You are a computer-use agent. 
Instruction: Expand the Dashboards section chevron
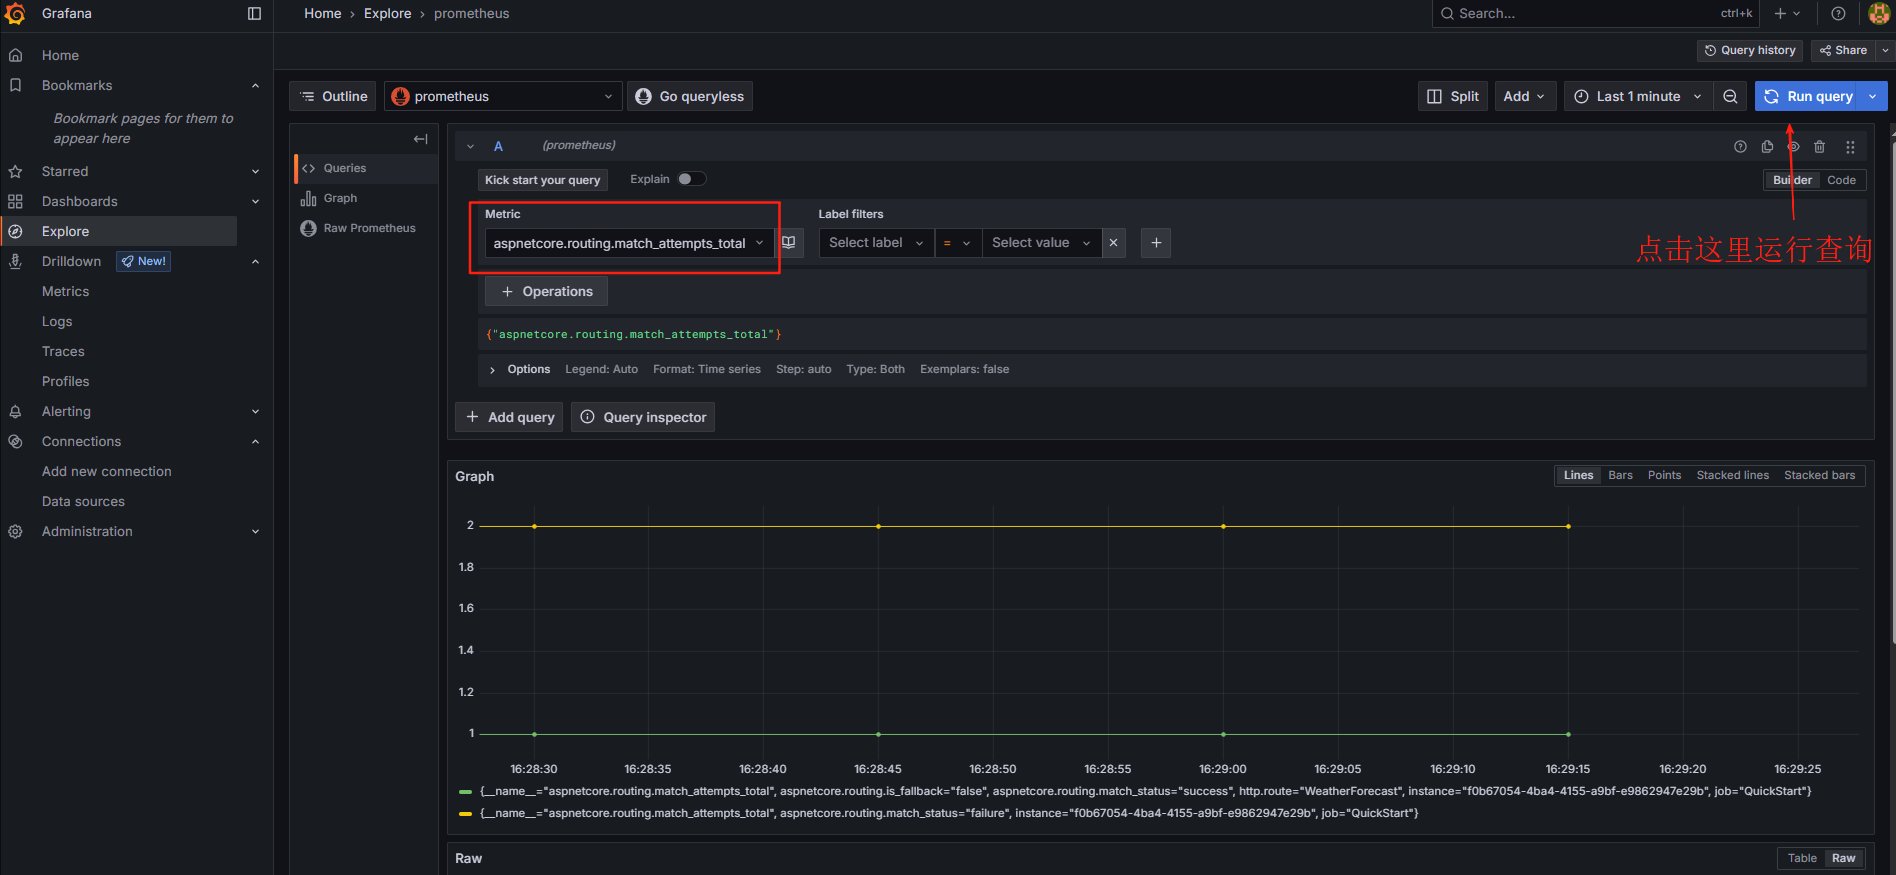pyautogui.click(x=255, y=202)
